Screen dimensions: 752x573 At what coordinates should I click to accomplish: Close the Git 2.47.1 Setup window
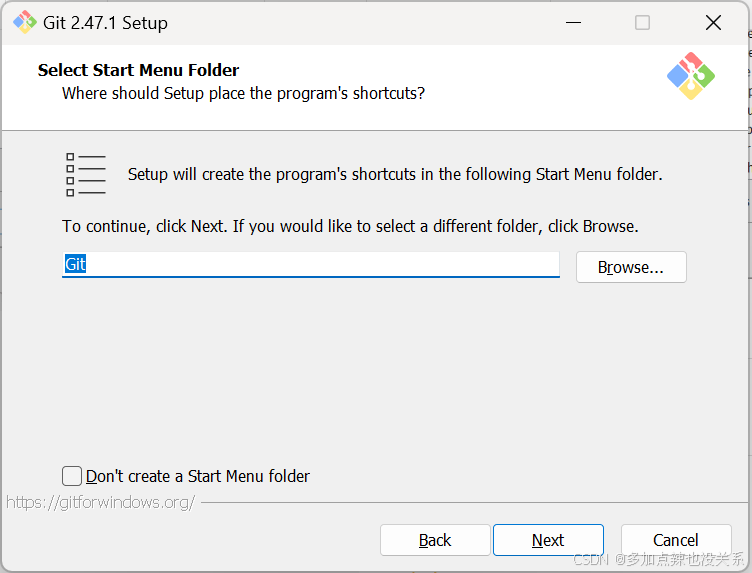[713, 23]
